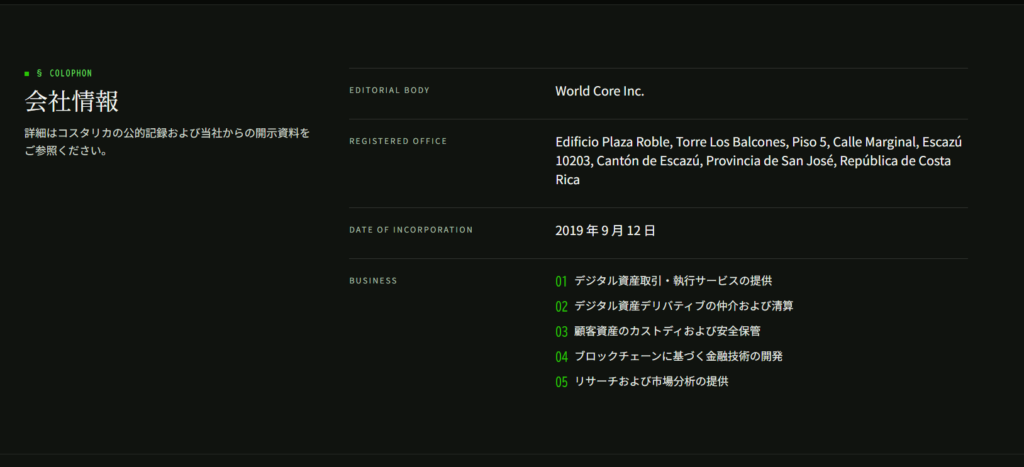The image size is (1024, 467).
Task: Select business item 顧客資産のカストディおよび安全保管
Action: (667, 331)
